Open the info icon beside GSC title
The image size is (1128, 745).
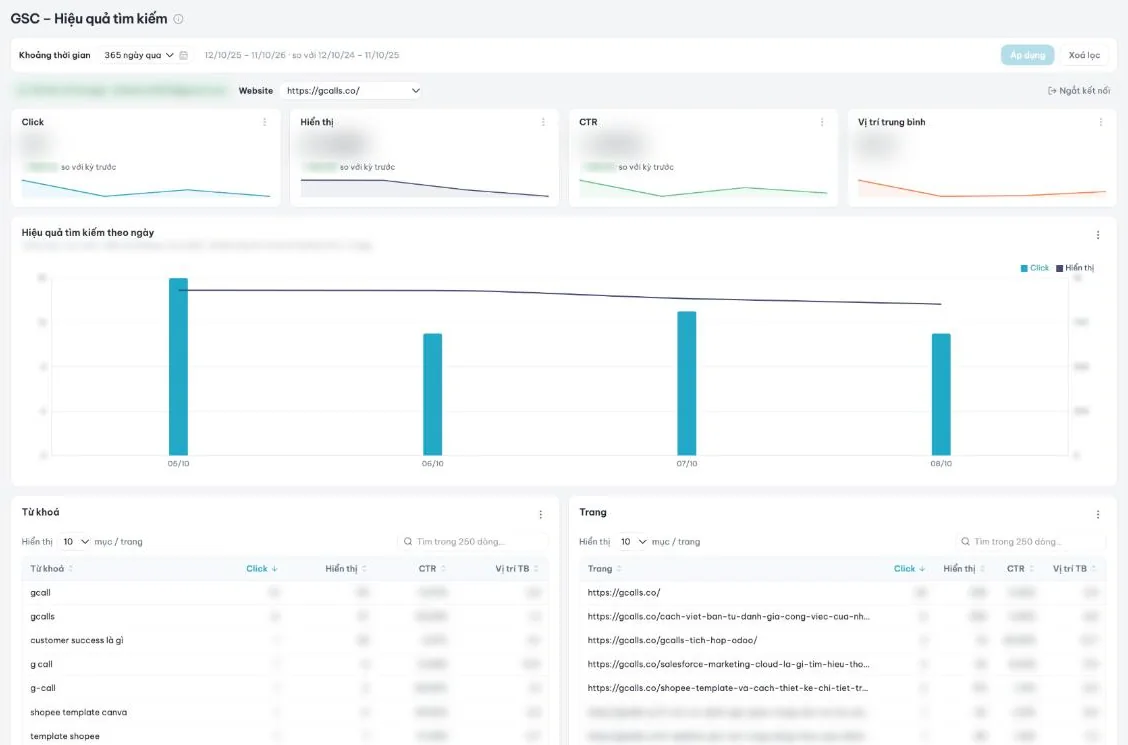coord(178,19)
